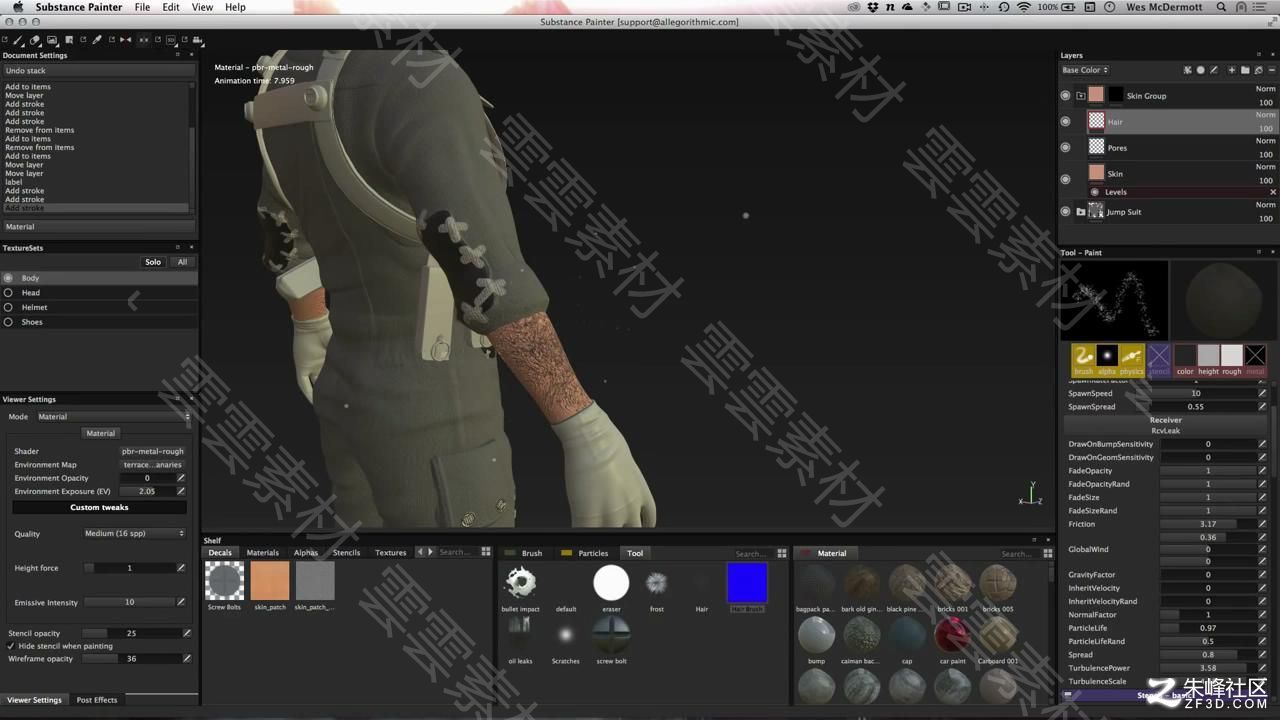Switch to the Alphas shelf tab
Viewport: 1280px width, 720px height.
(306, 553)
